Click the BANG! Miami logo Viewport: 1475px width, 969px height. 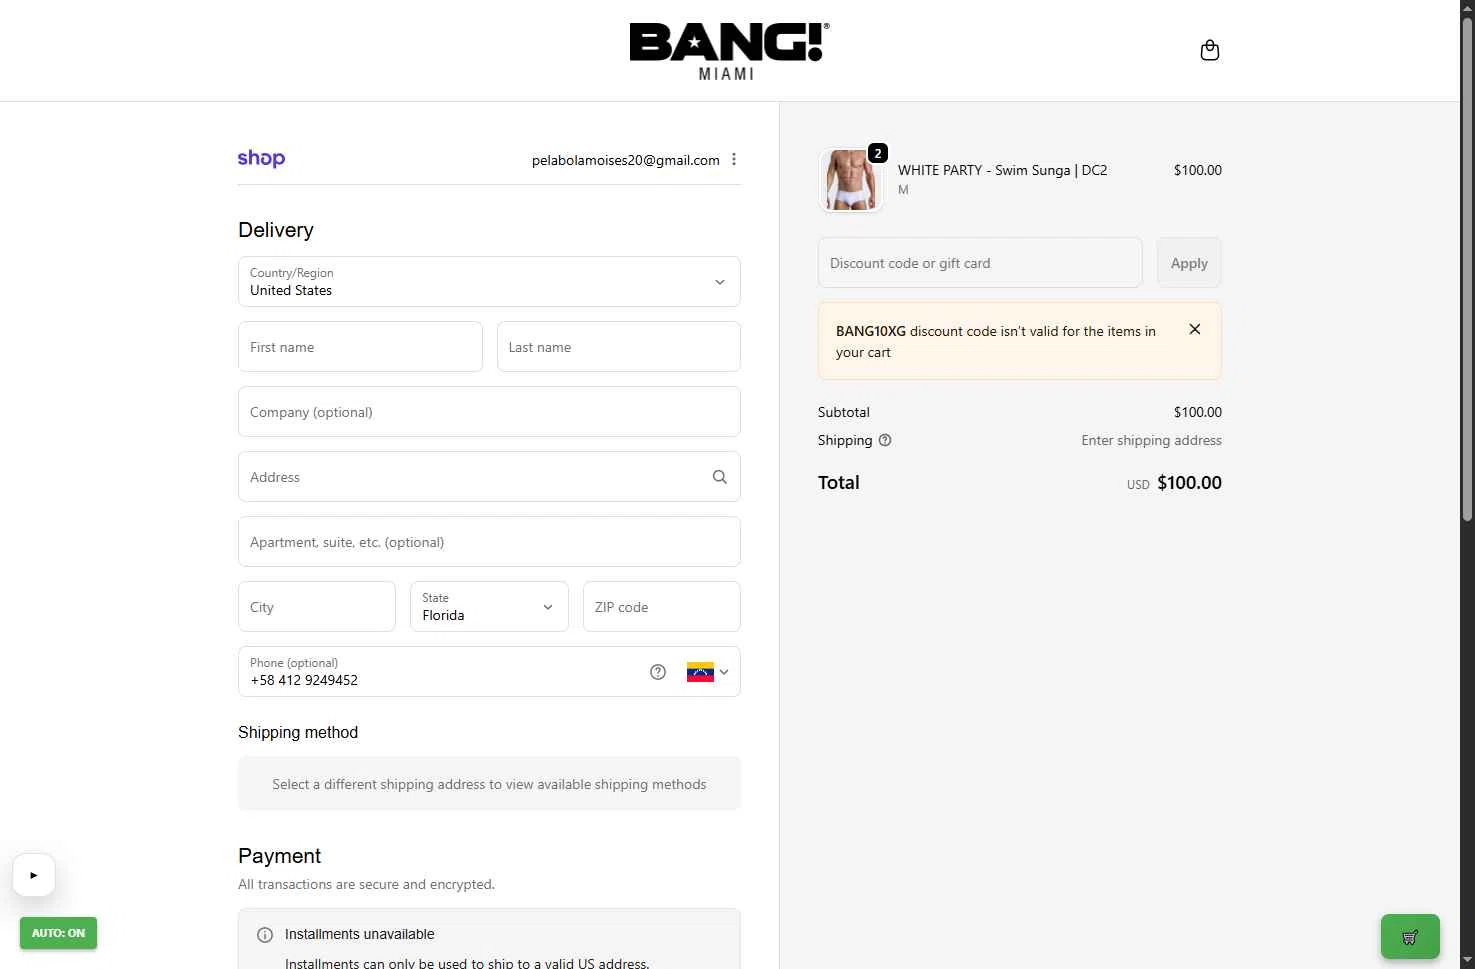[x=729, y=51]
